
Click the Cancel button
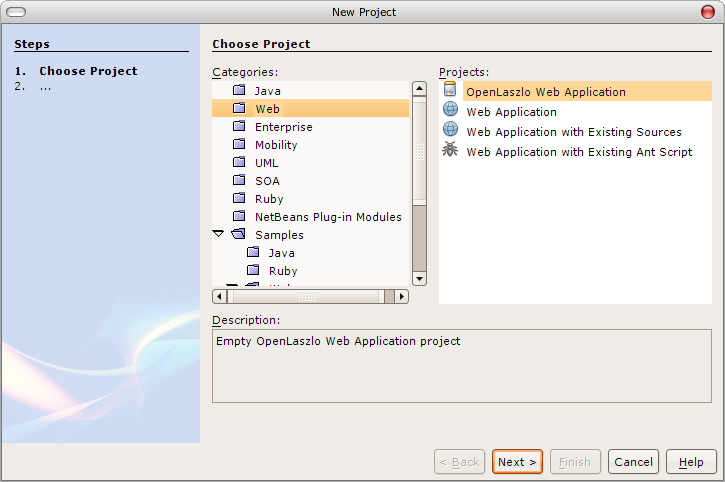click(633, 462)
